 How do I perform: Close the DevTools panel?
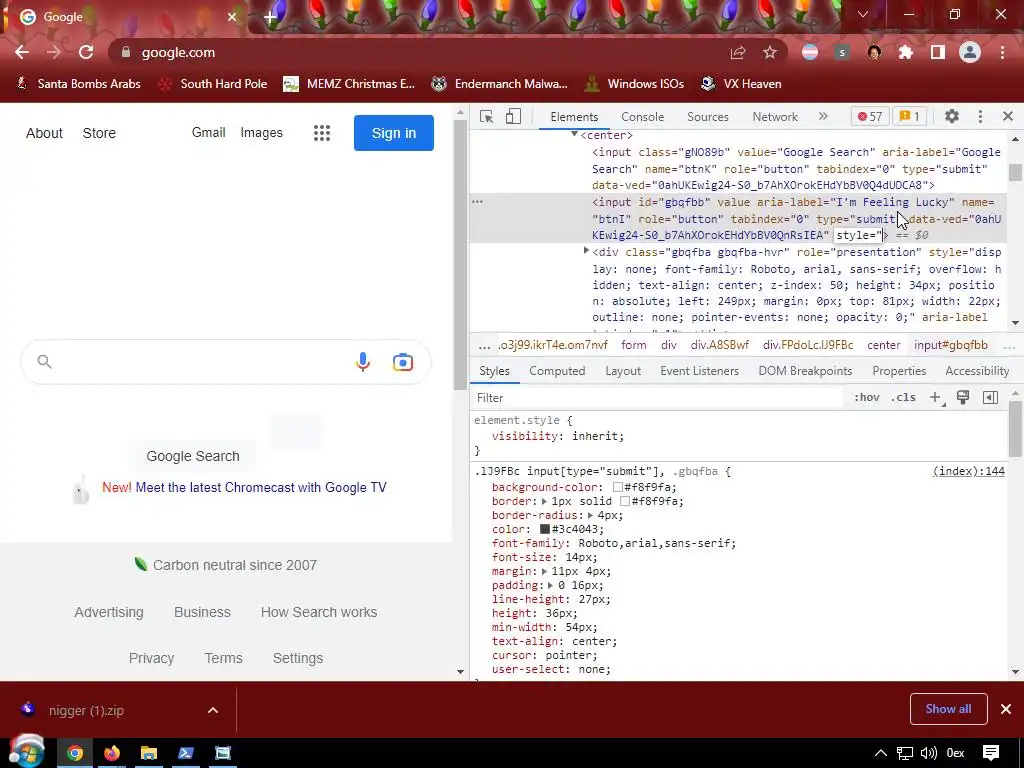1008,116
